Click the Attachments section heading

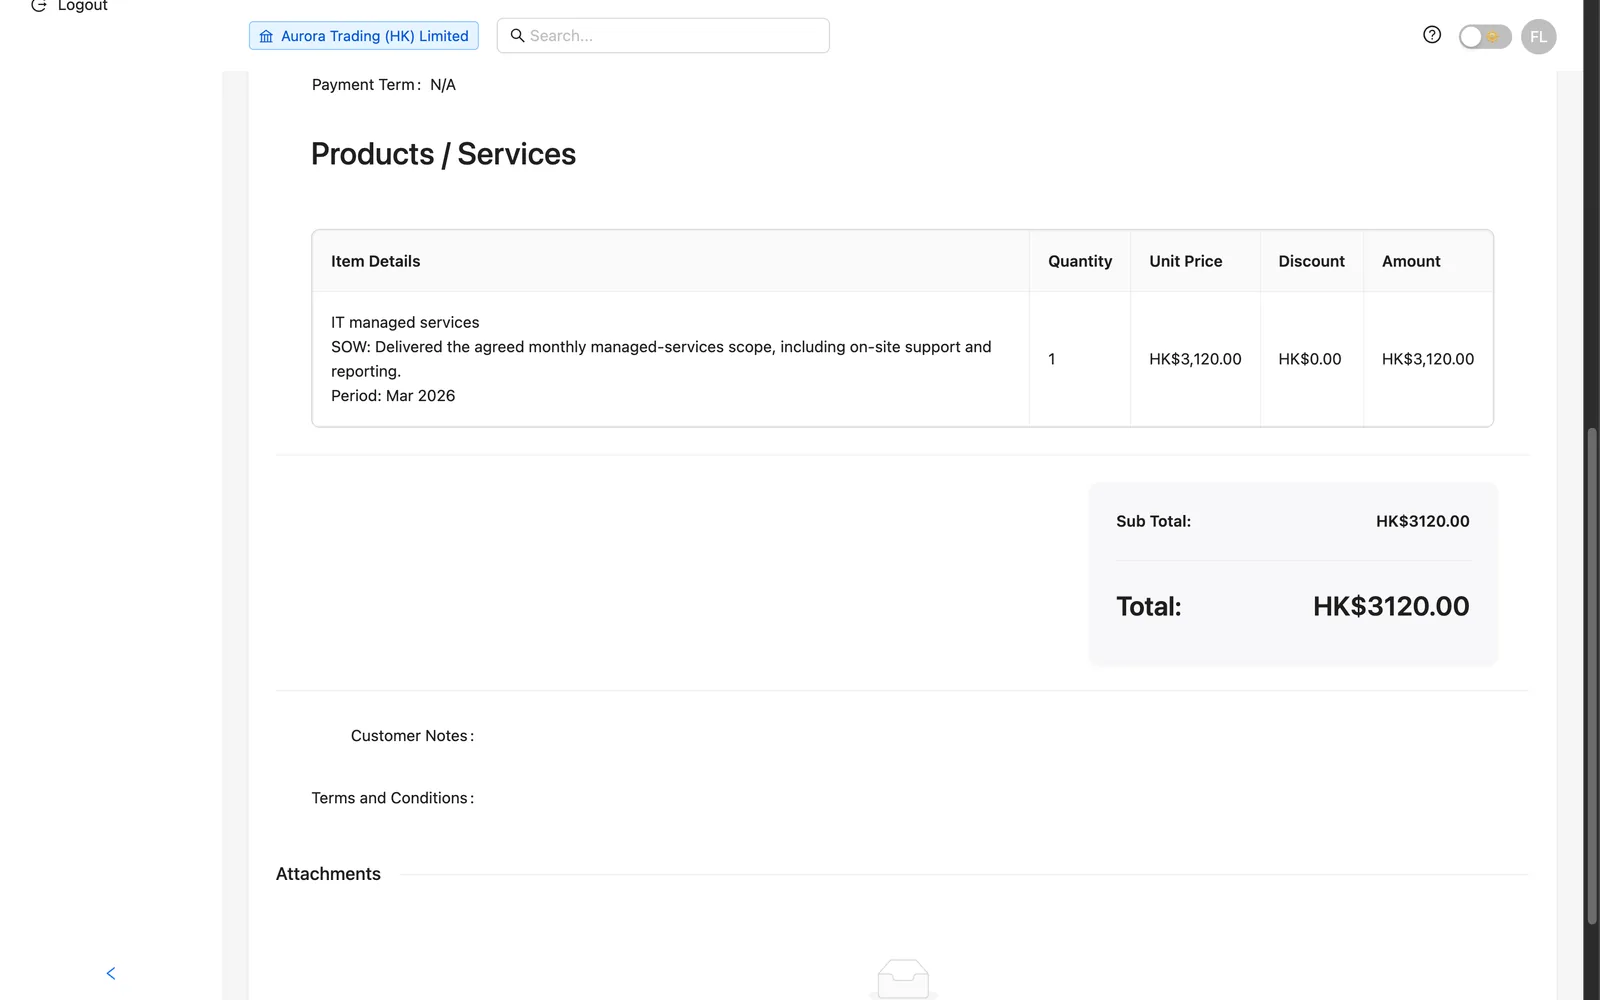(328, 874)
